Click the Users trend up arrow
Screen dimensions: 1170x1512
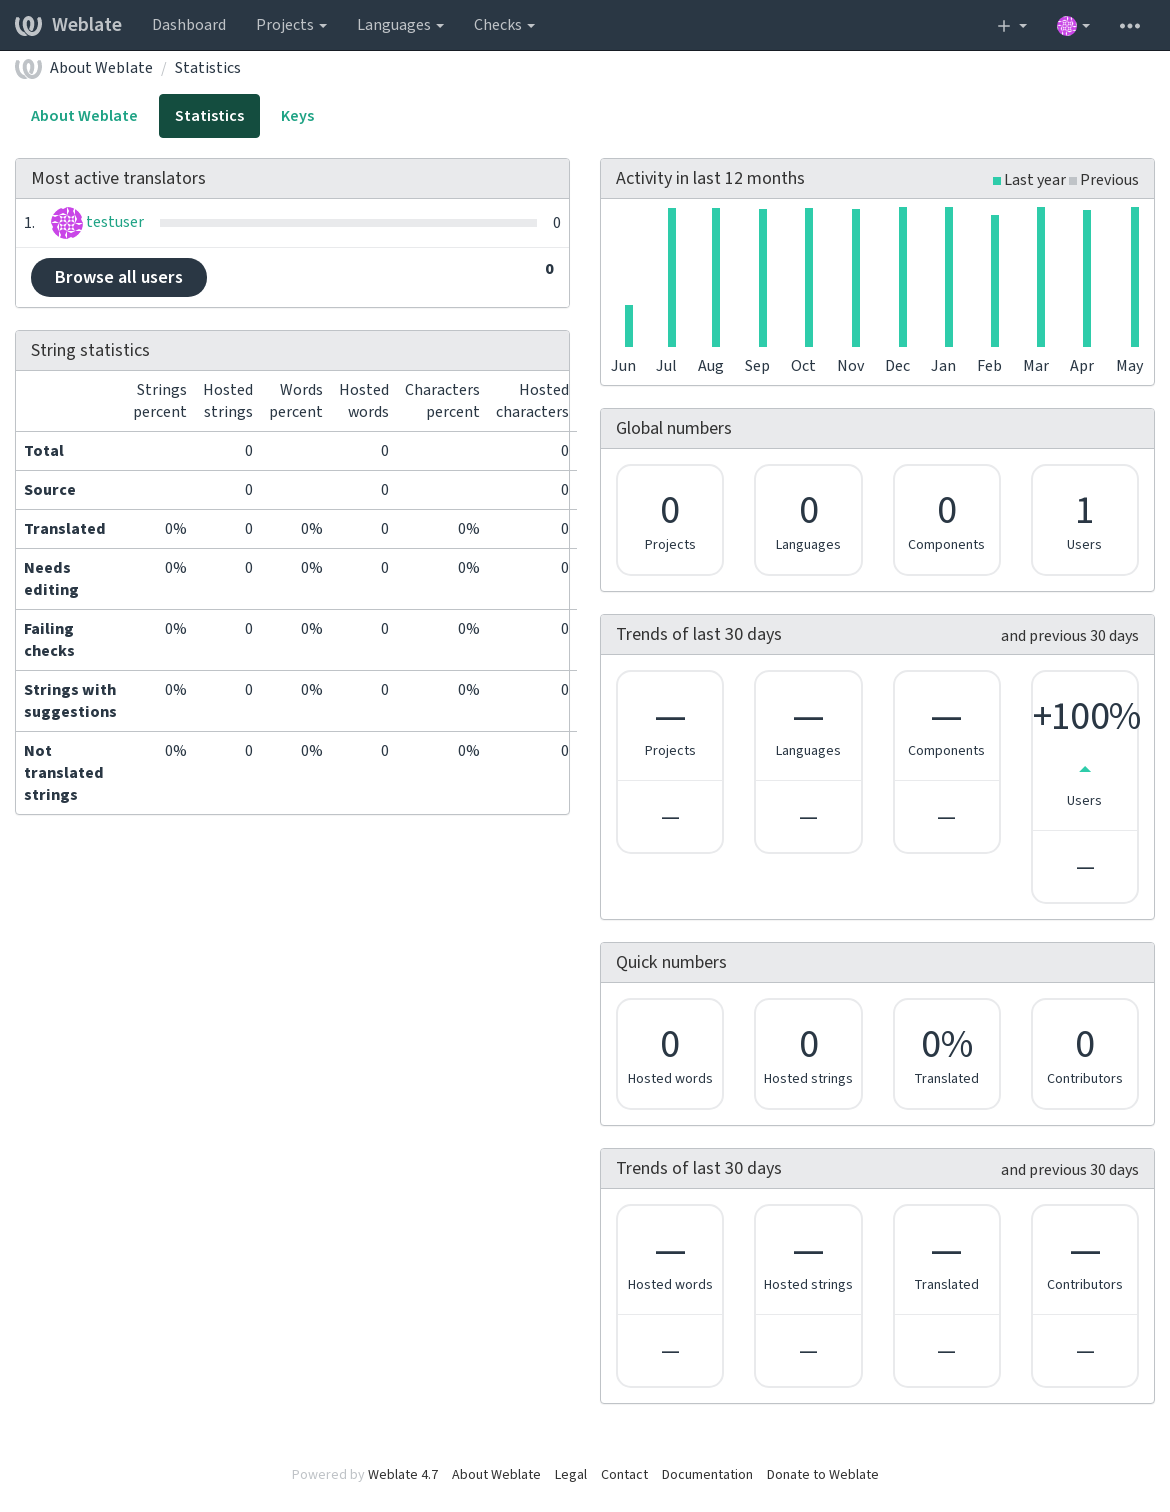1085,770
